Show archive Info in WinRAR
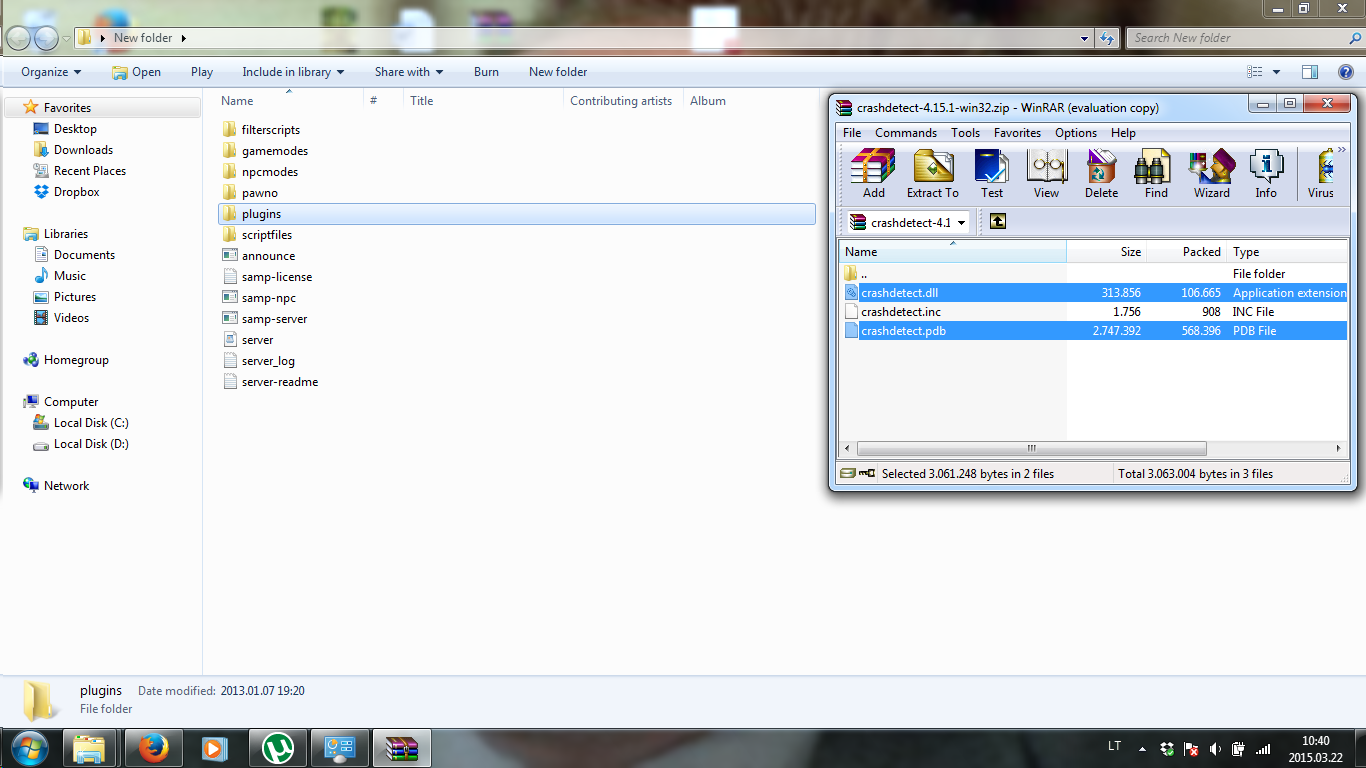 tap(1266, 174)
